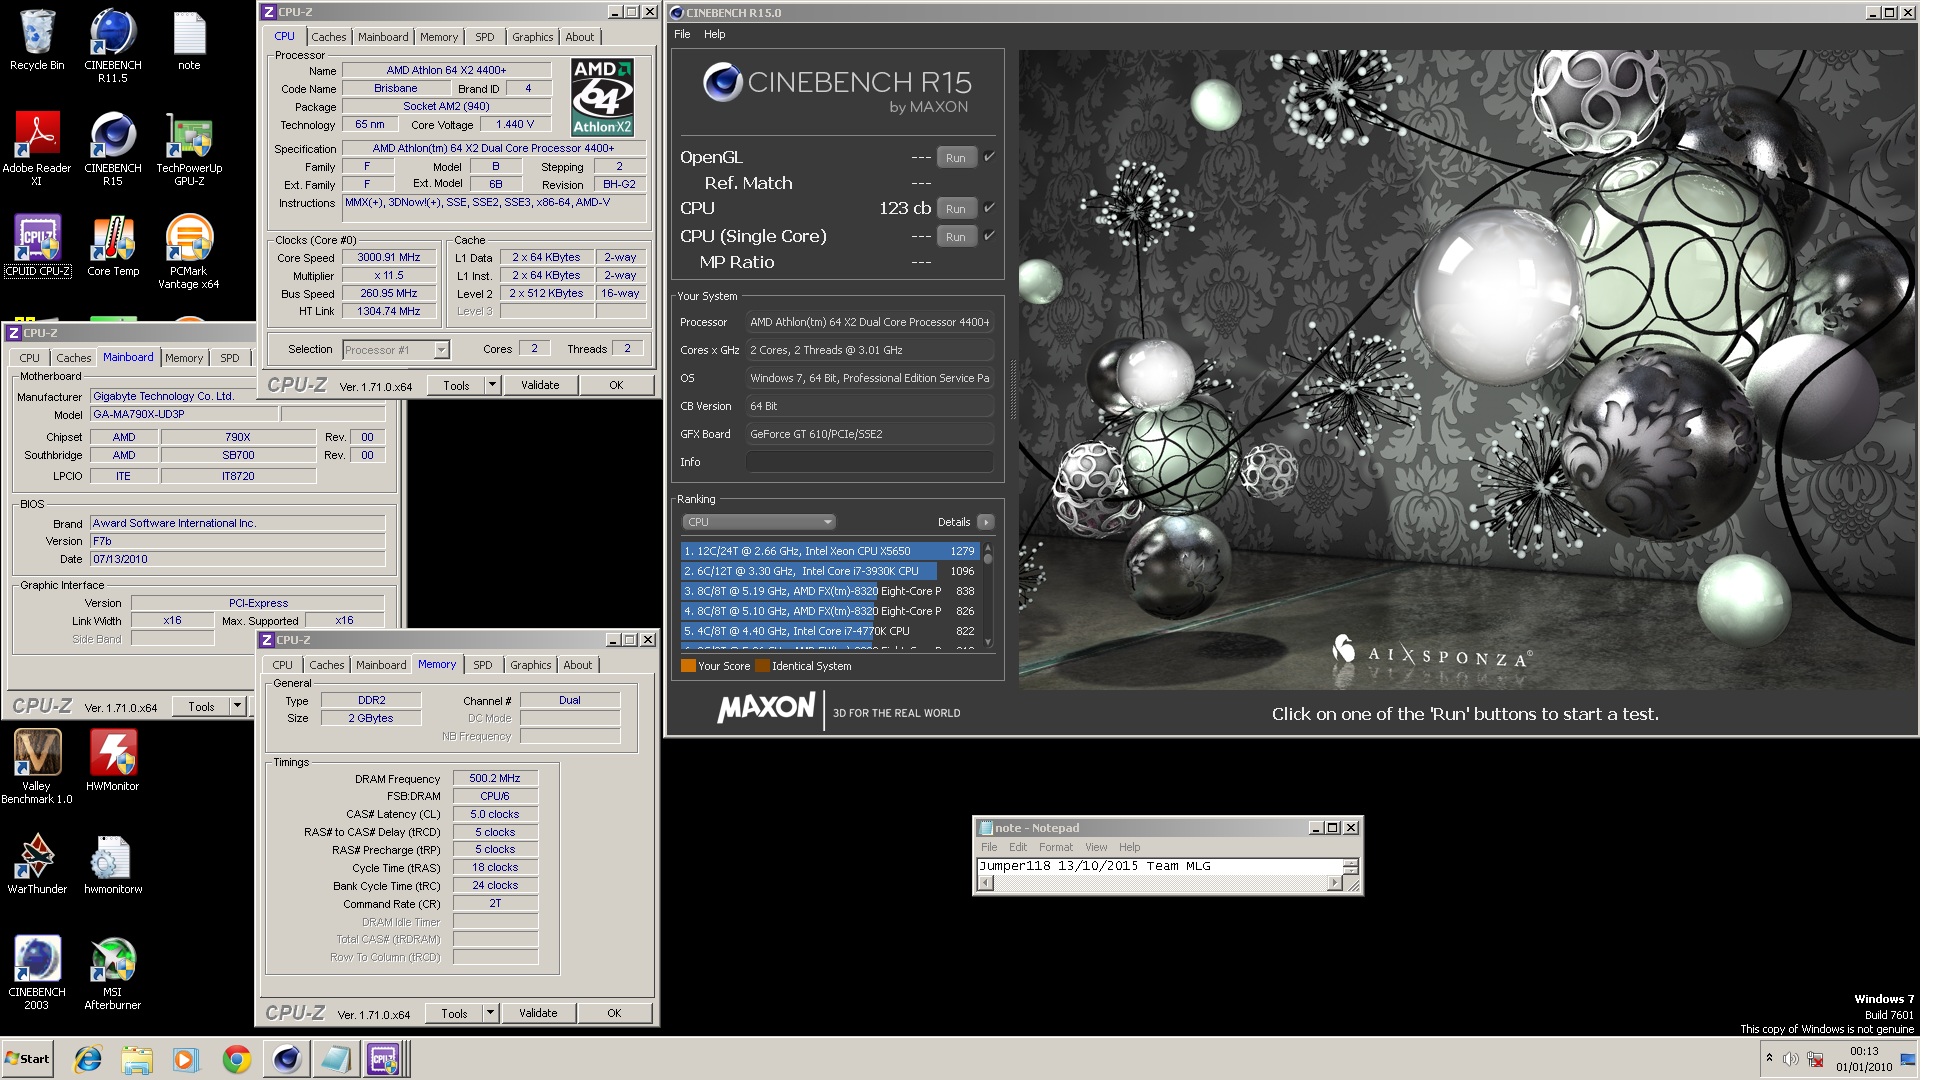The height and width of the screenshot is (1080, 1938).
Task: Open the note text file icon
Action: (189, 40)
